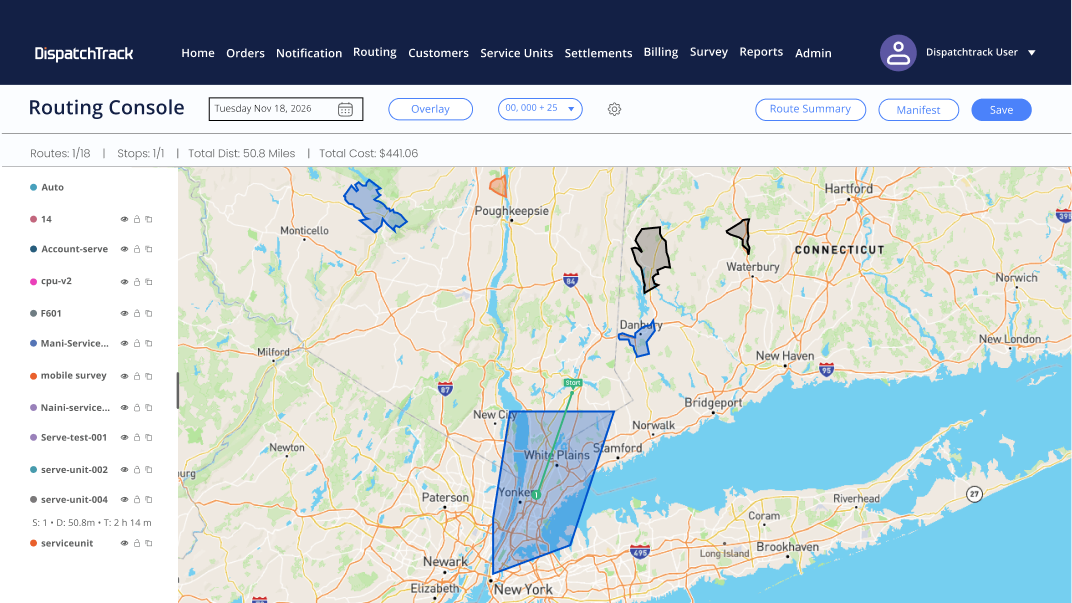This screenshot has width=1072, height=603.
Task: Select the Routing menu item
Action: click(375, 52)
